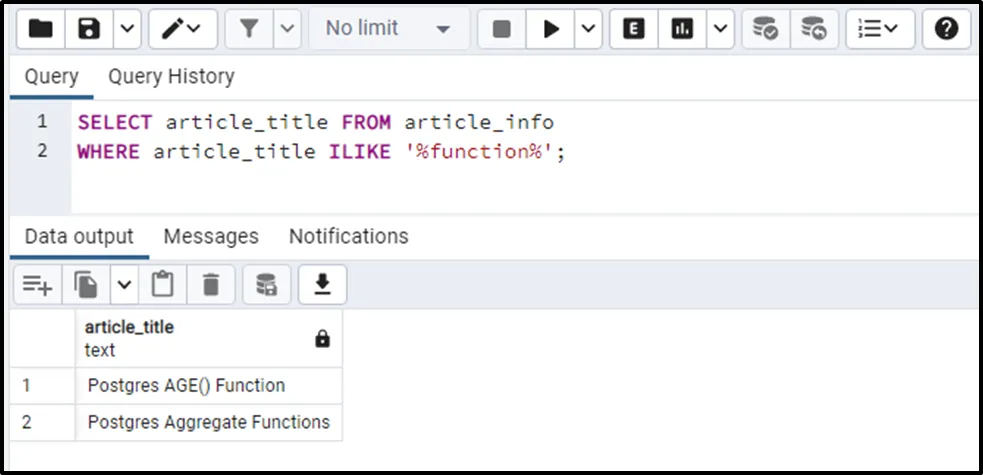Open the Notifications tab

coord(348,236)
